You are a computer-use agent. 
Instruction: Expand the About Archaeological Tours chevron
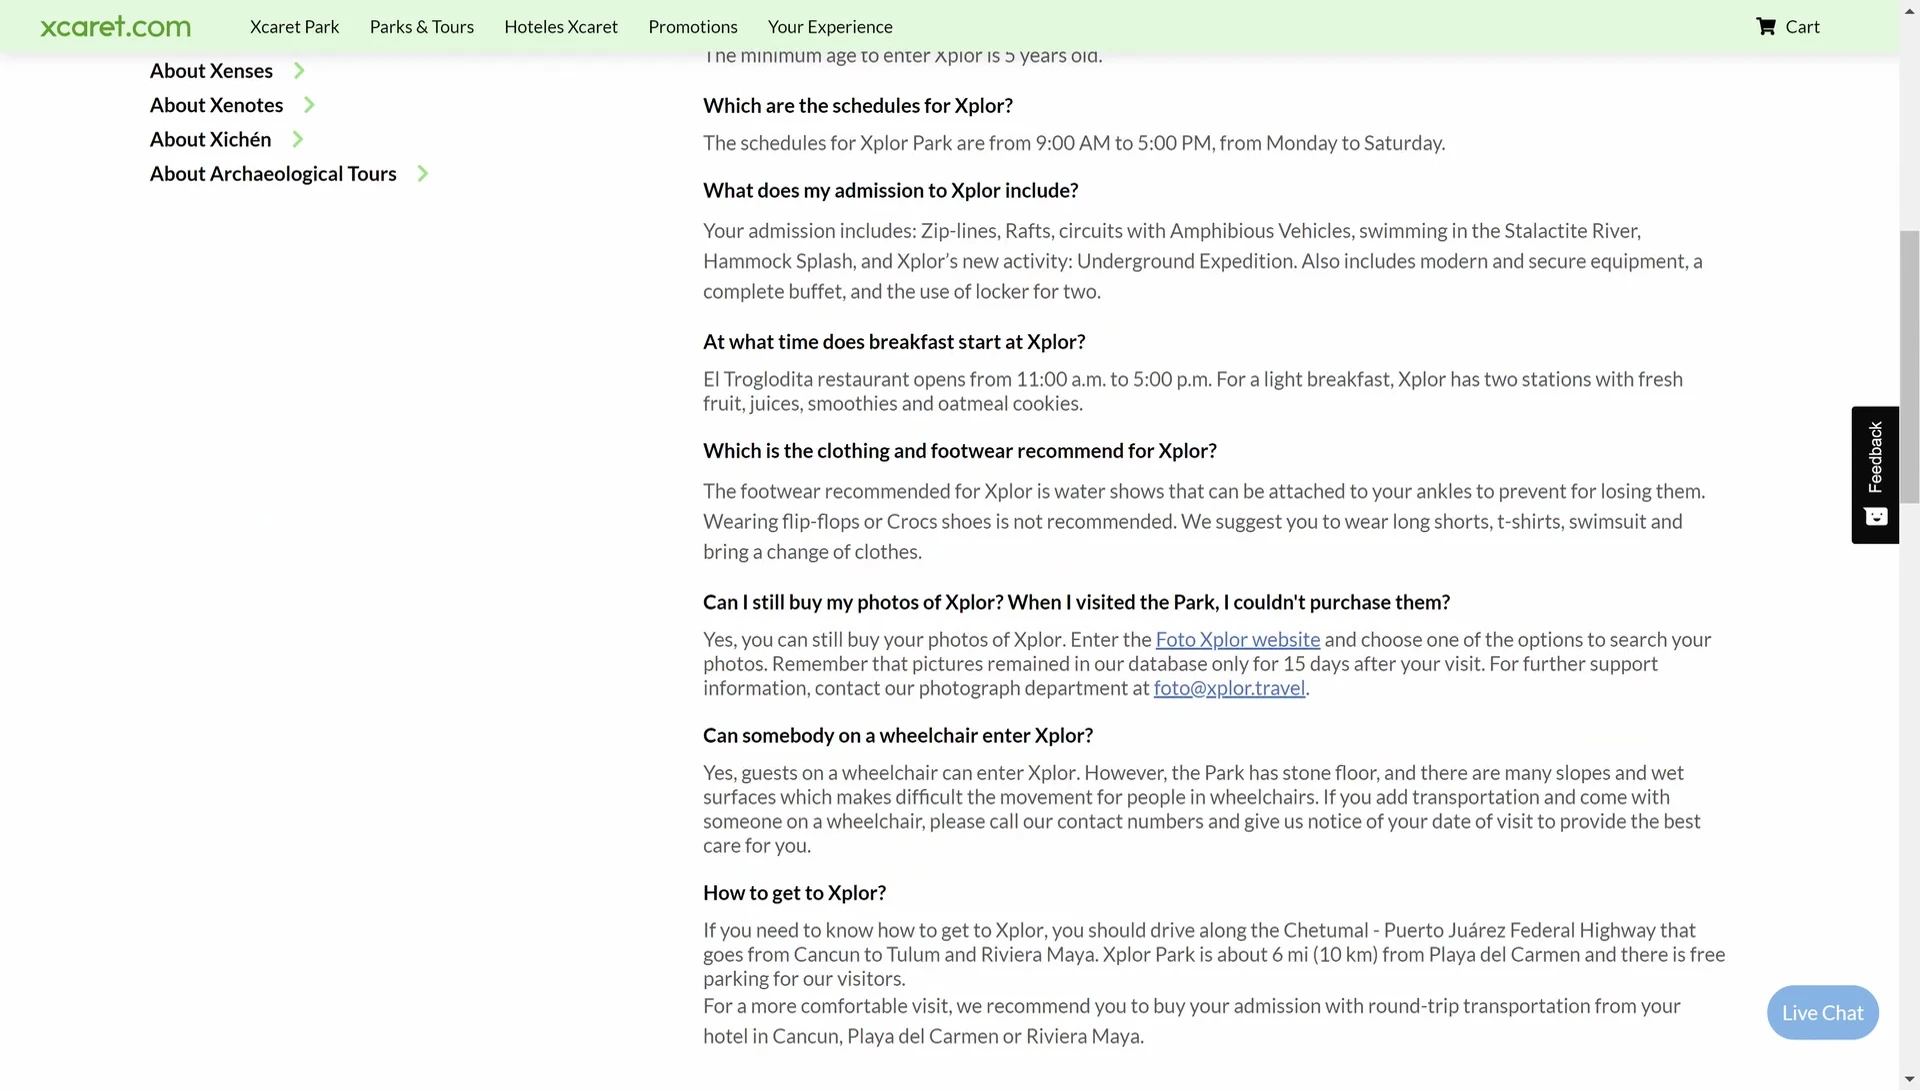(x=422, y=174)
